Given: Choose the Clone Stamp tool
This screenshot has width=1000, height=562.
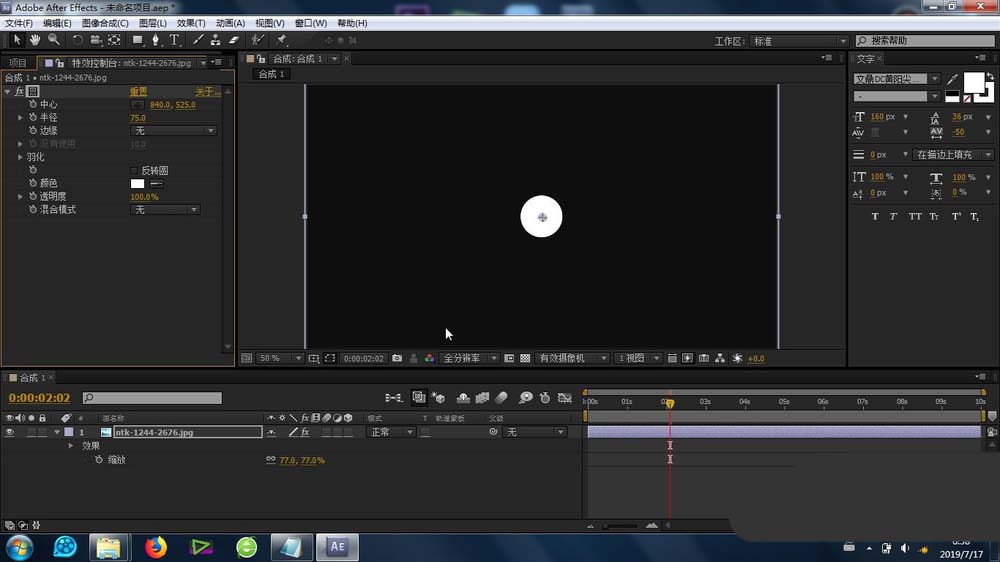Looking at the screenshot, I should (x=215, y=40).
